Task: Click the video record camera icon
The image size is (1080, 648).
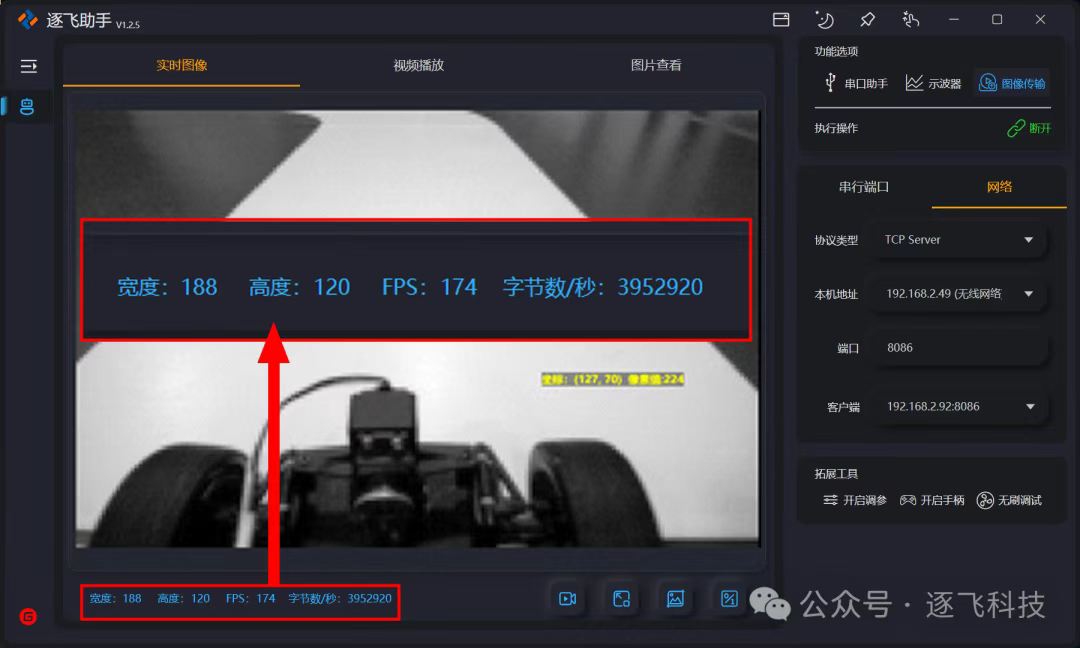Action: pyautogui.click(x=568, y=598)
